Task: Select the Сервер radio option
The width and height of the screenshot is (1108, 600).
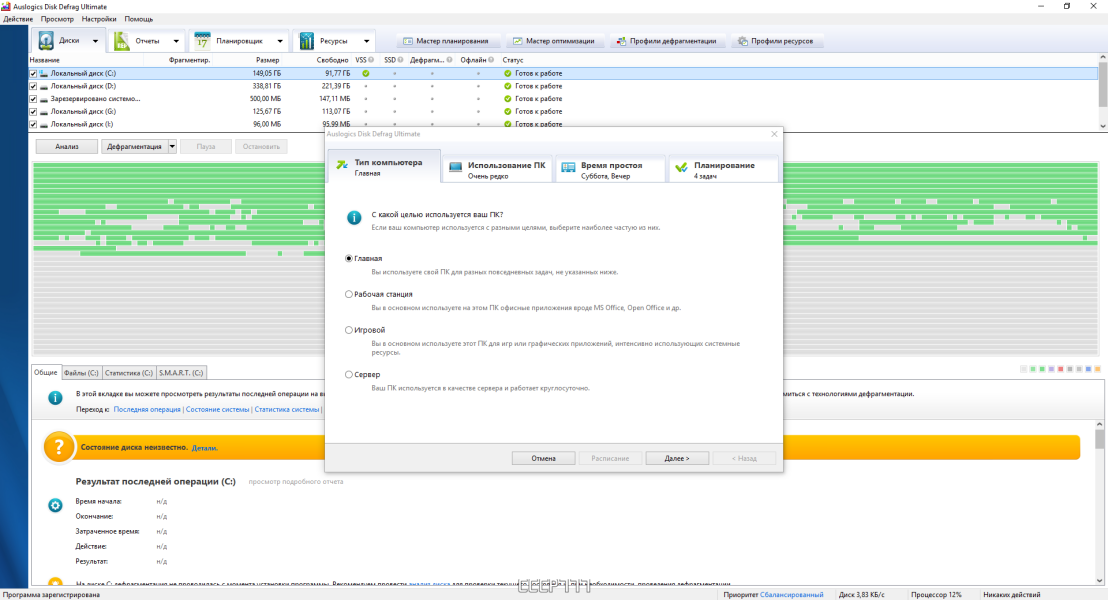Action: [348, 375]
